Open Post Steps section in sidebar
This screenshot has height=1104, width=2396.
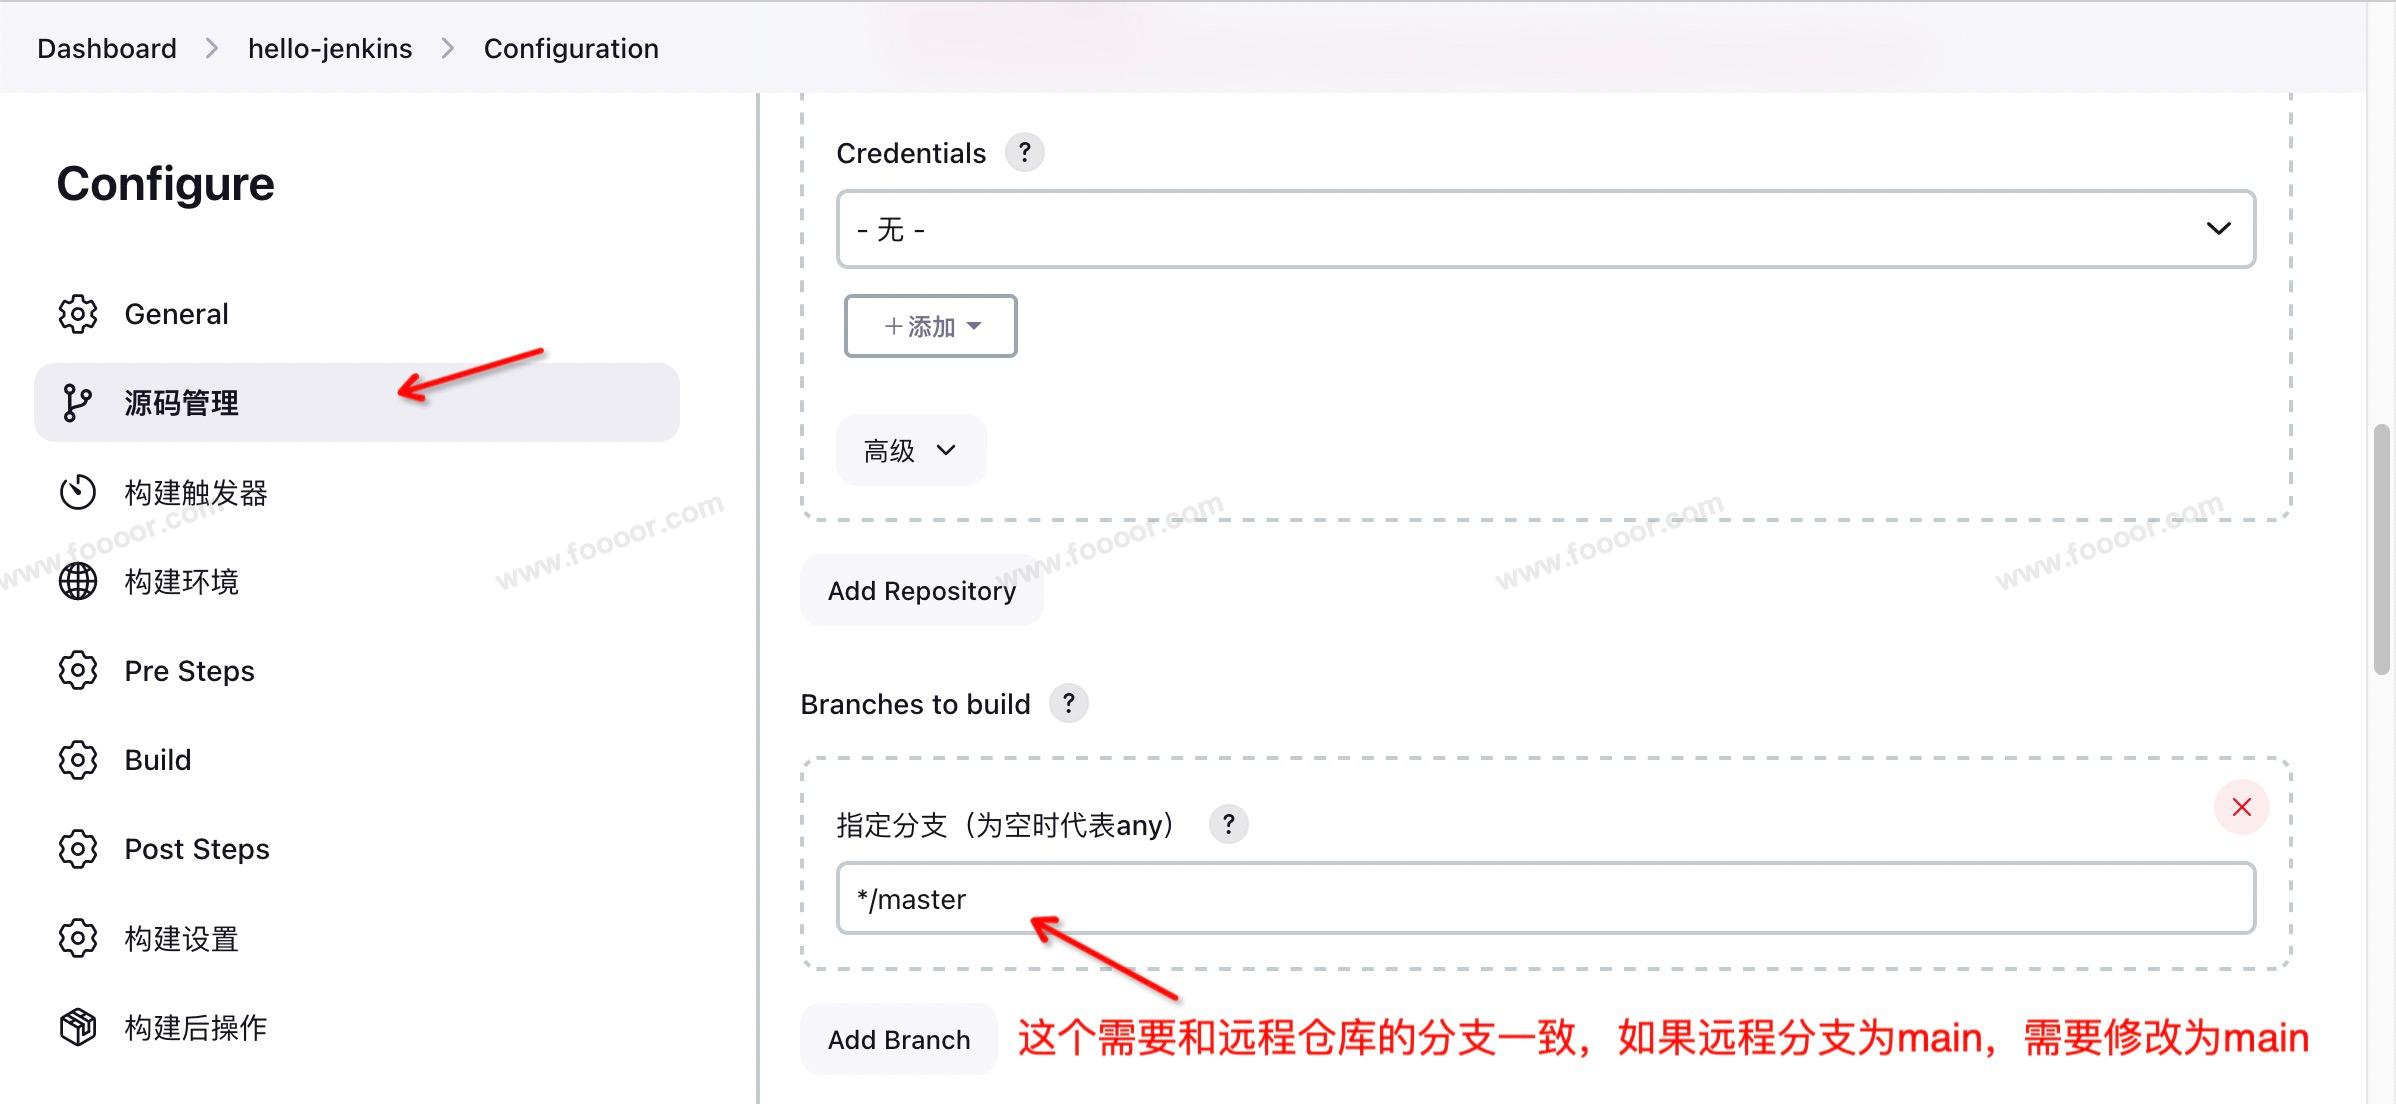click(196, 849)
